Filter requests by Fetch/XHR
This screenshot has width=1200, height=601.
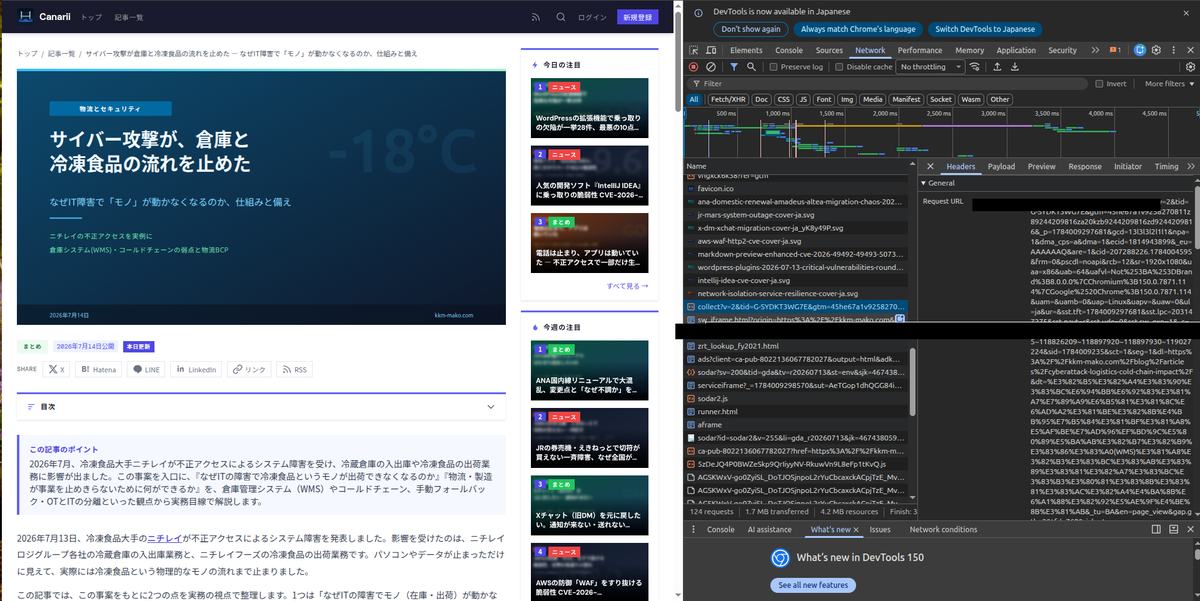[x=727, y=99]
